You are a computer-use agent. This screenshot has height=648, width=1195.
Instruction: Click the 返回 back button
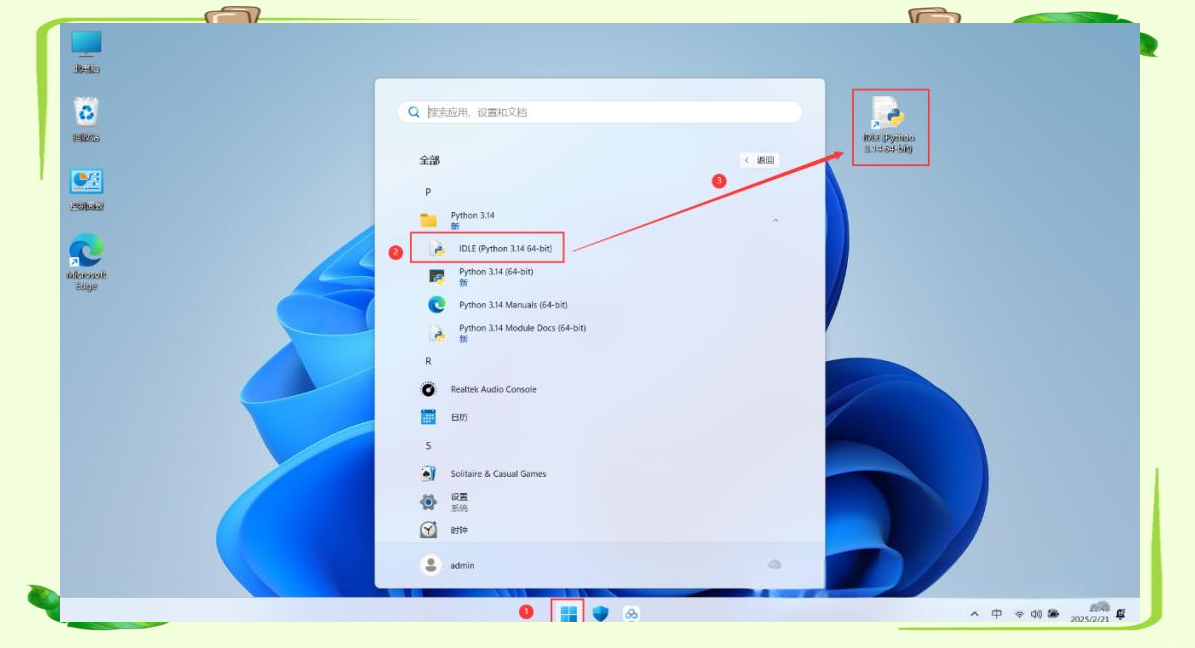pos(759,160)
